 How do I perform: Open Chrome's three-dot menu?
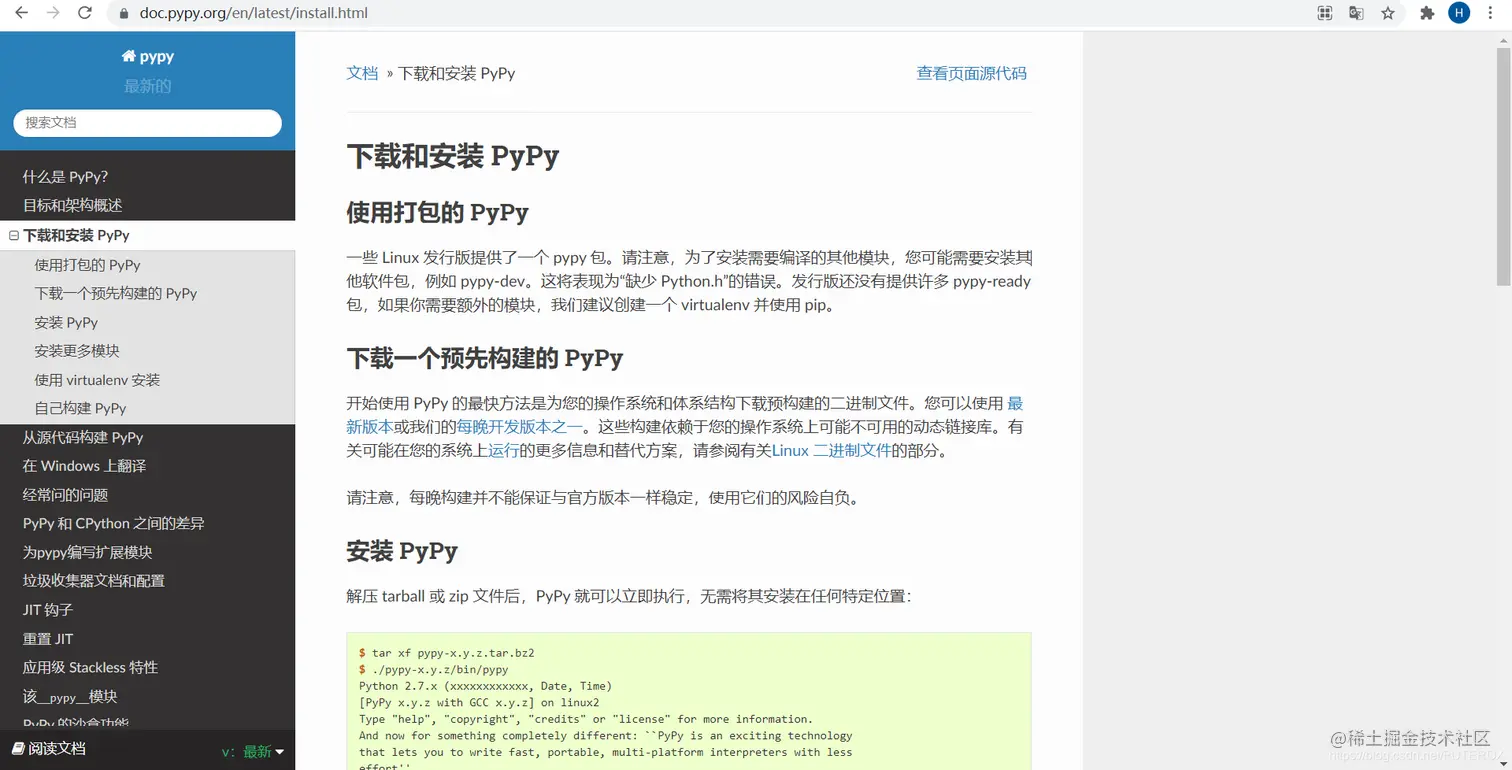[x=1491, y=13]
